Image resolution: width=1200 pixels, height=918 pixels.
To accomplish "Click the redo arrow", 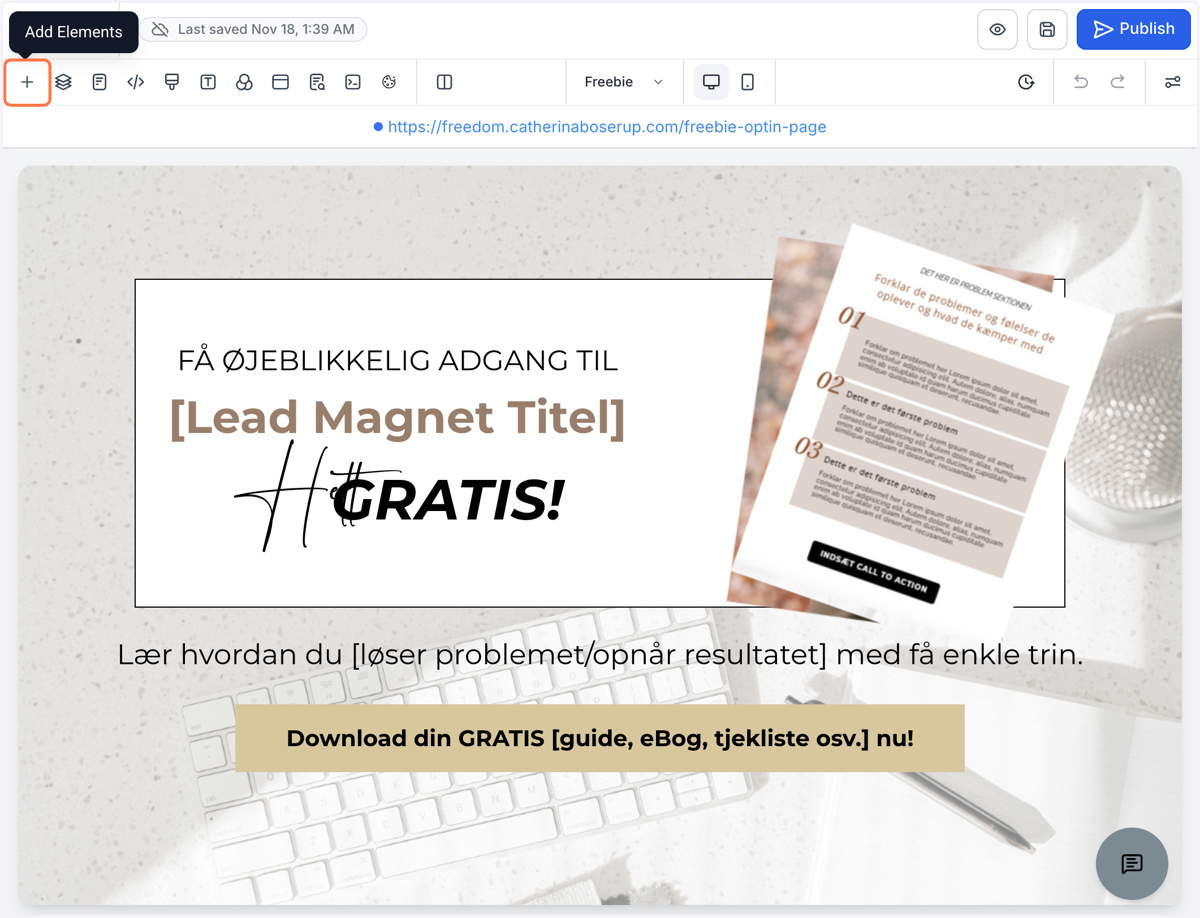I will pos(1118,82).
